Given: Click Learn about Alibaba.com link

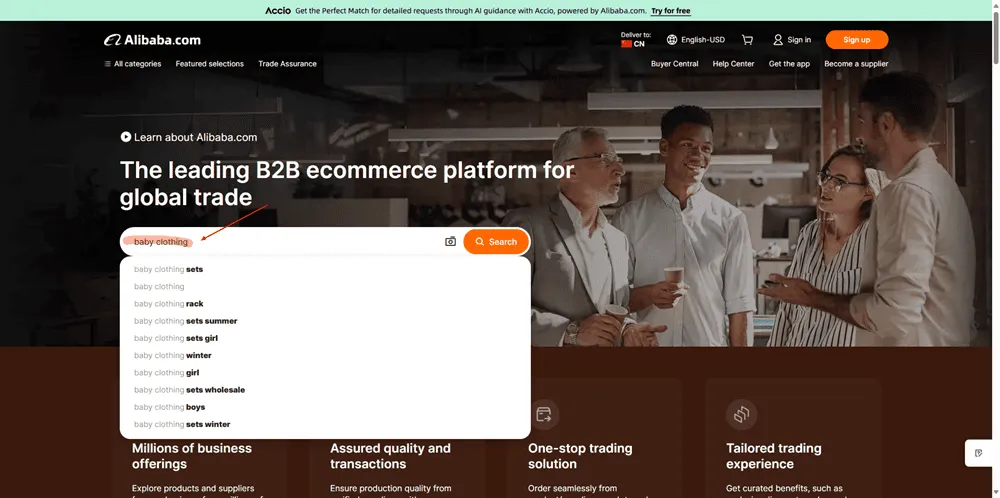Looking at the screenshot, I should [195, 136].
